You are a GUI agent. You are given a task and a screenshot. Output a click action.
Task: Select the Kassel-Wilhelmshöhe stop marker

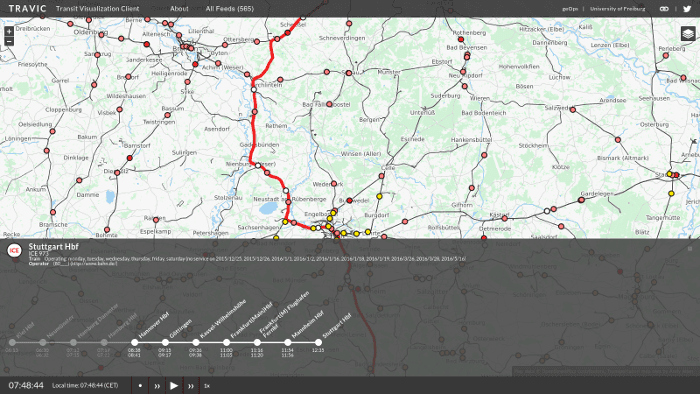click(x=196, y=342)
